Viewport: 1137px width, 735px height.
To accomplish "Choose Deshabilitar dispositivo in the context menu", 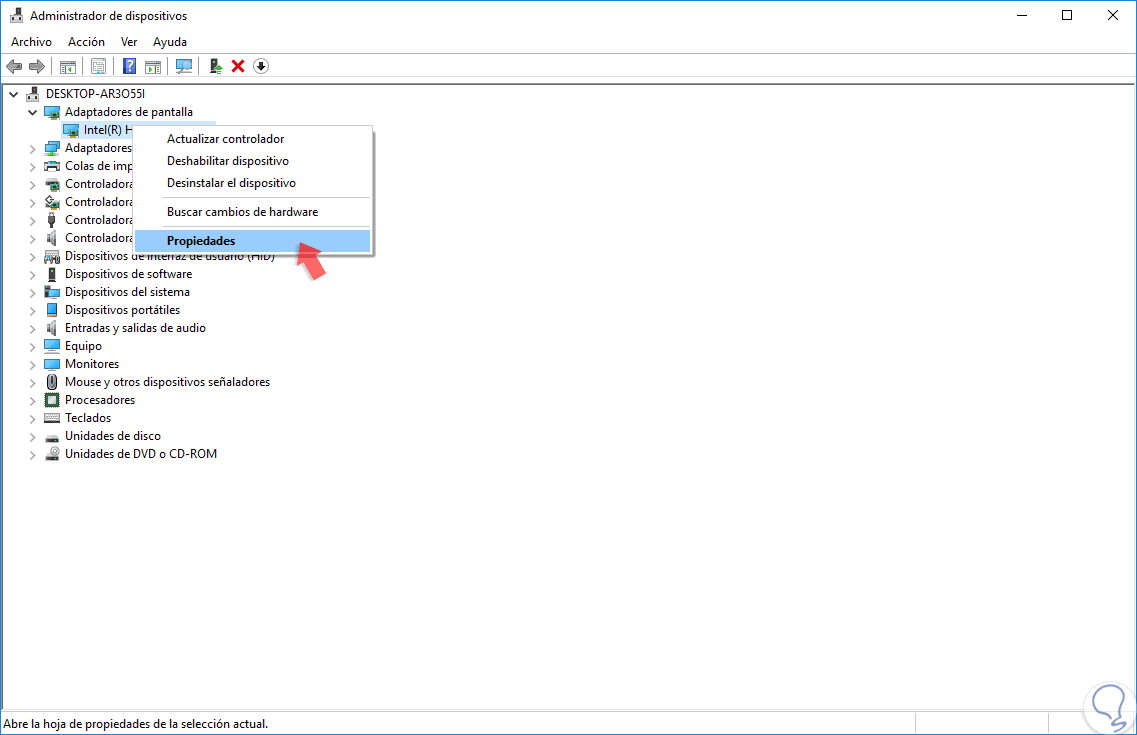I will 253,161.
